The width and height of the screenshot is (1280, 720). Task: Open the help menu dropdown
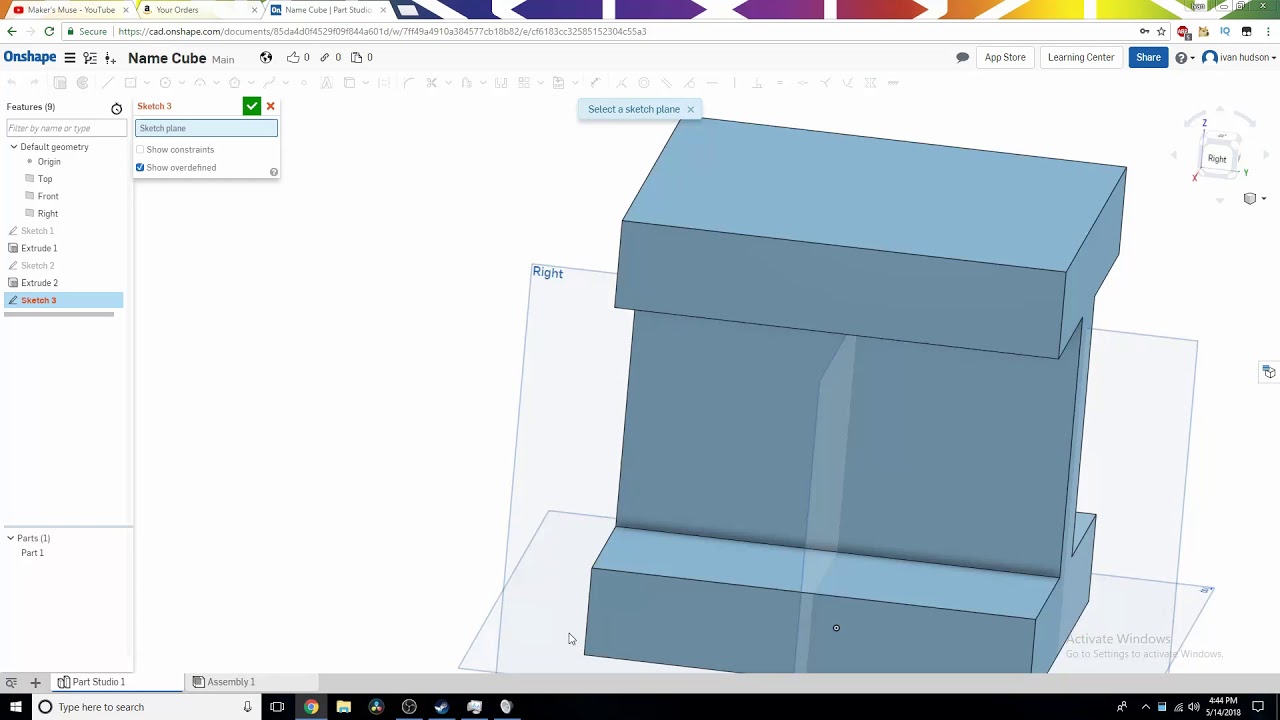[1184, 58]
